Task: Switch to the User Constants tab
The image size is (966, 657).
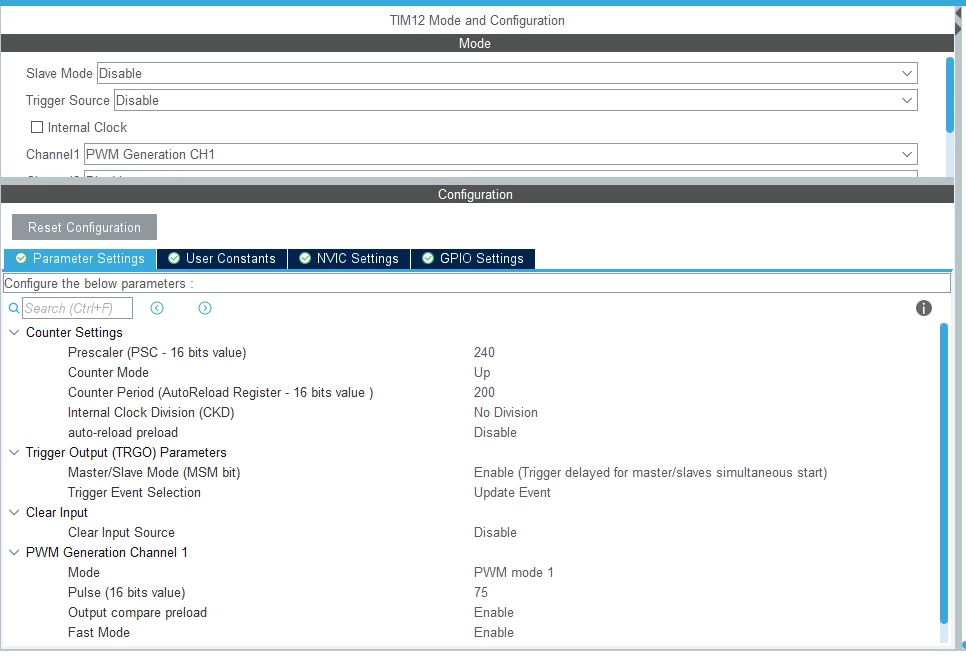Action: tap(222, 259)
